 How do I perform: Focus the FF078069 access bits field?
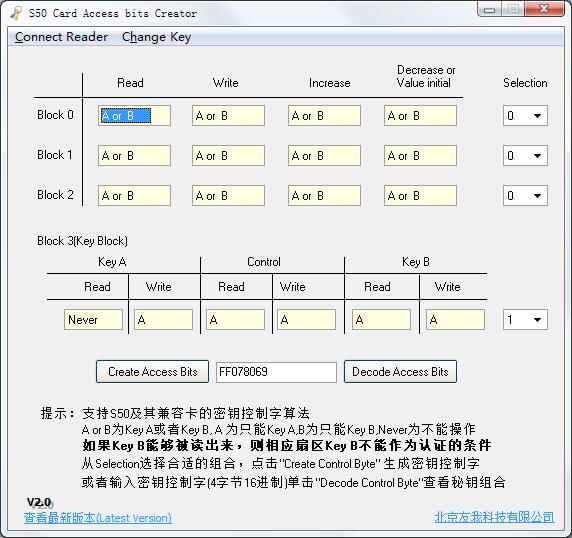276,372
